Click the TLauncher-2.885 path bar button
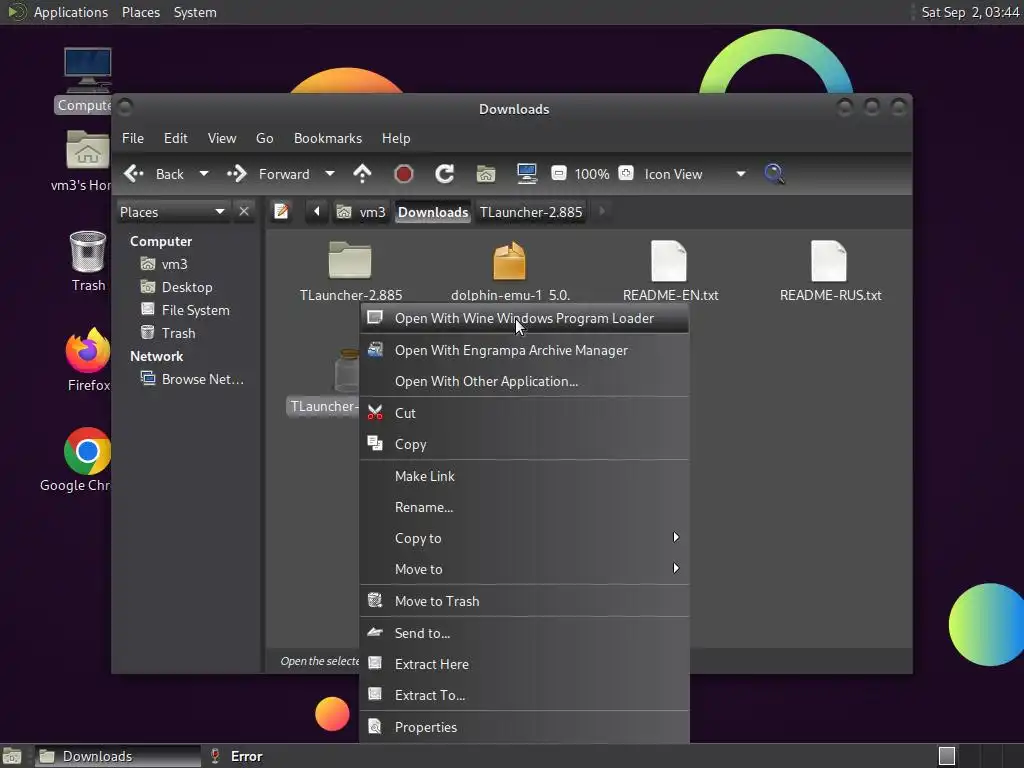This screenshot has width=1024, height=768. 531,212
